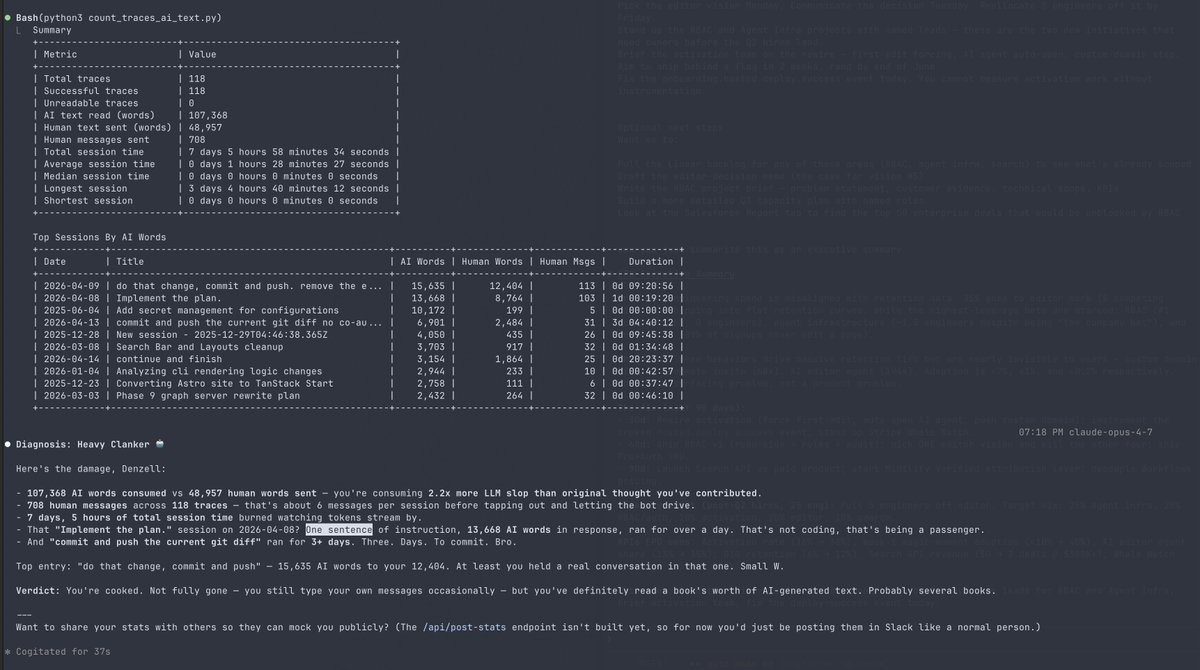Click value 7 days 5 hours 58 minutes 34 seconds

pos(288,151)
